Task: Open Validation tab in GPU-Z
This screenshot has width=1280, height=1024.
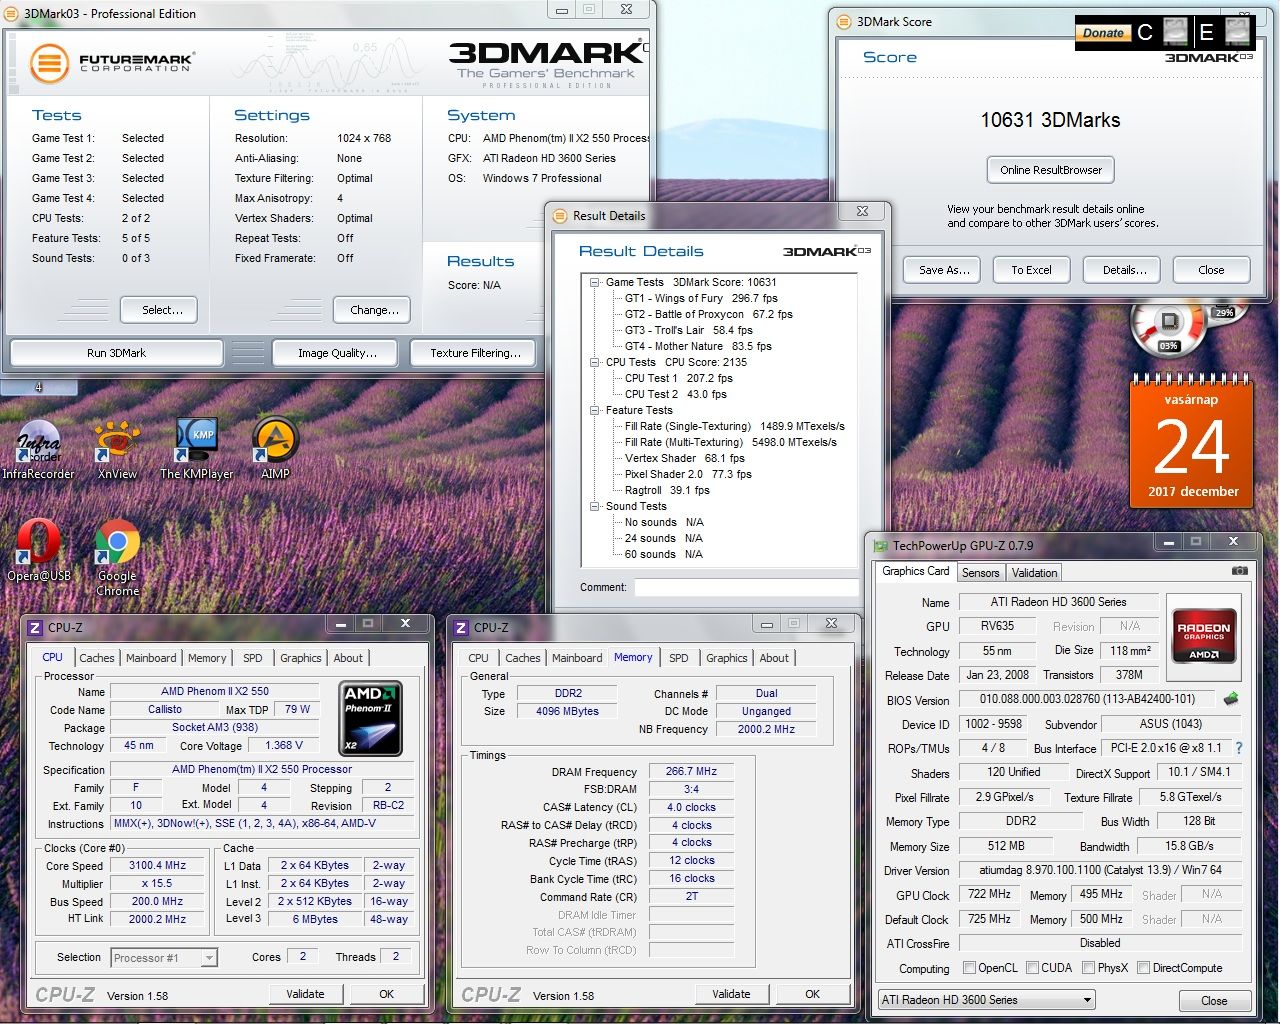Action: (1034, 573)
